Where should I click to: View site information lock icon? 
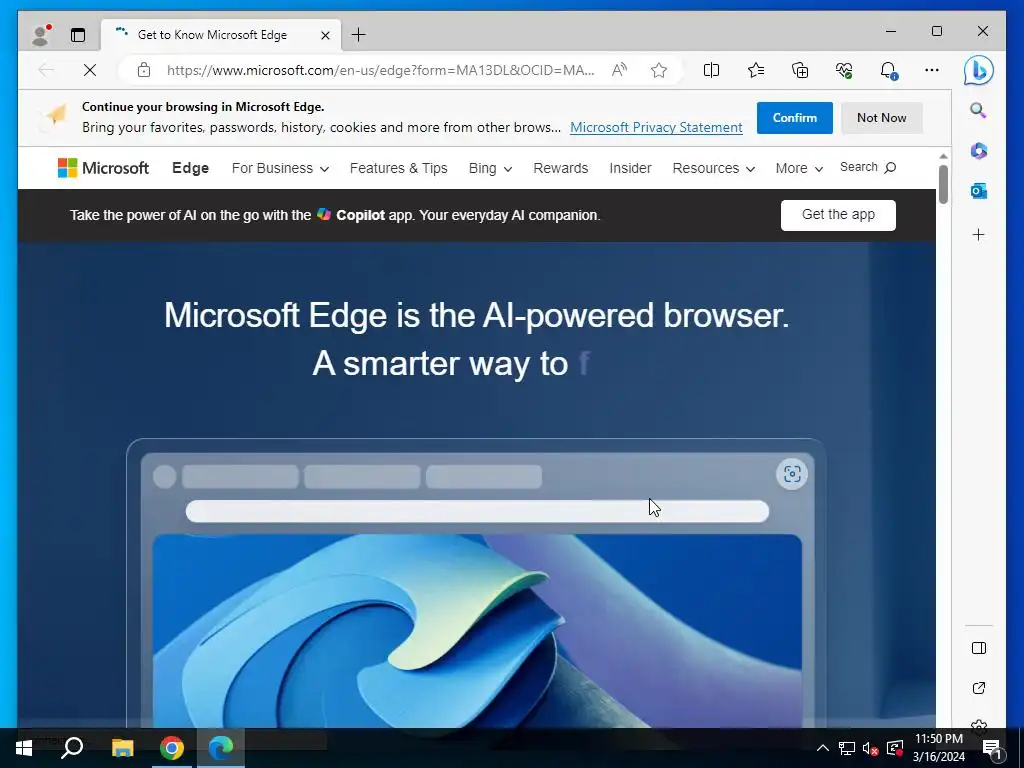click(x=144, y=70)
